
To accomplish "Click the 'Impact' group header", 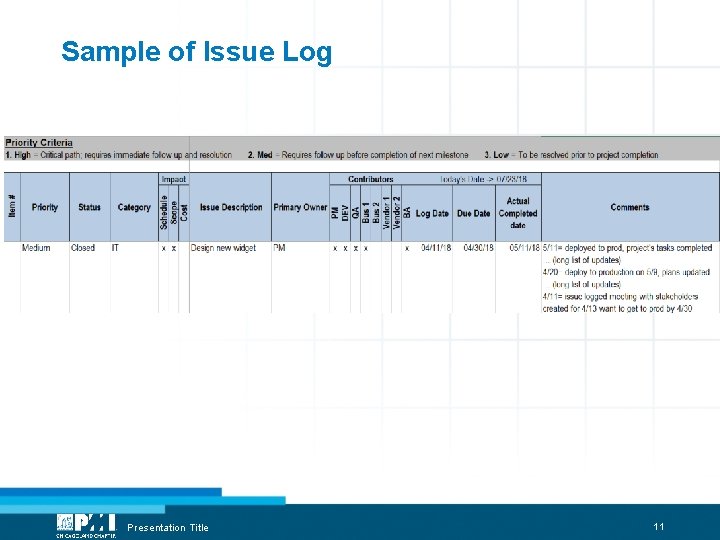I will coord(174,180).
